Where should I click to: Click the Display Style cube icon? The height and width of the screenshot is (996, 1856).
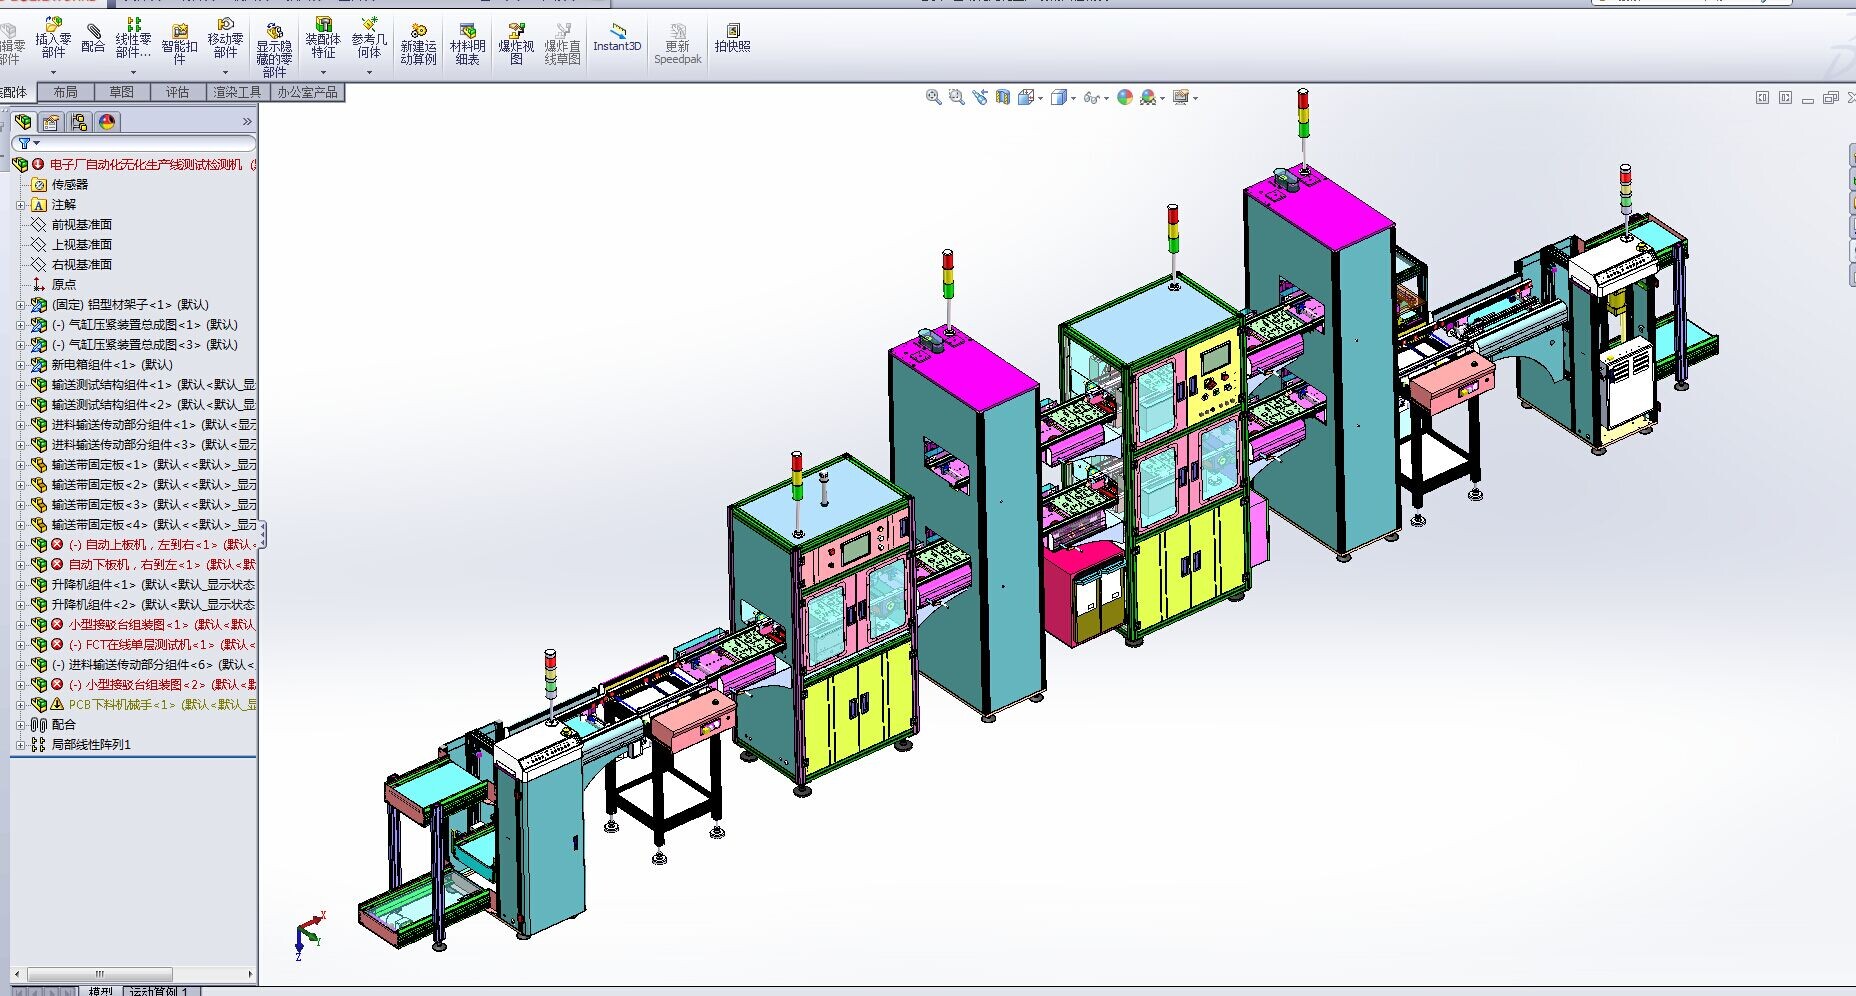click(x=1060, y=97)
